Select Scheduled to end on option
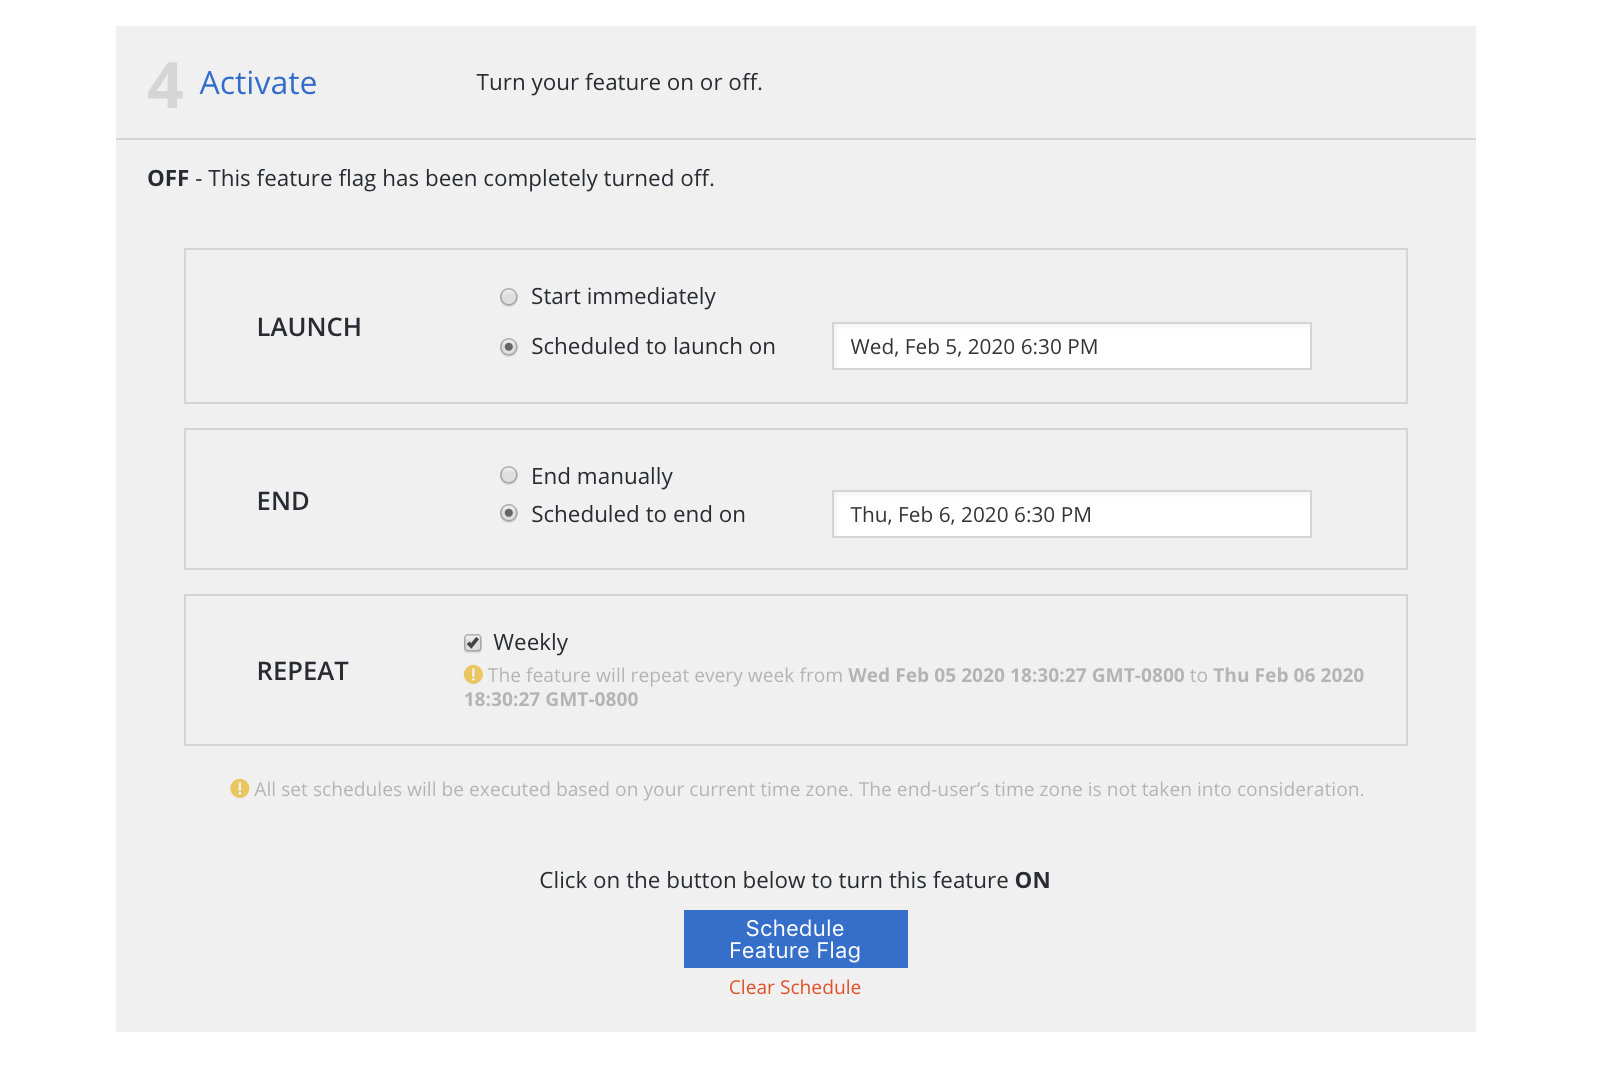This screenshot has height=1074, width=1600. 509,513
